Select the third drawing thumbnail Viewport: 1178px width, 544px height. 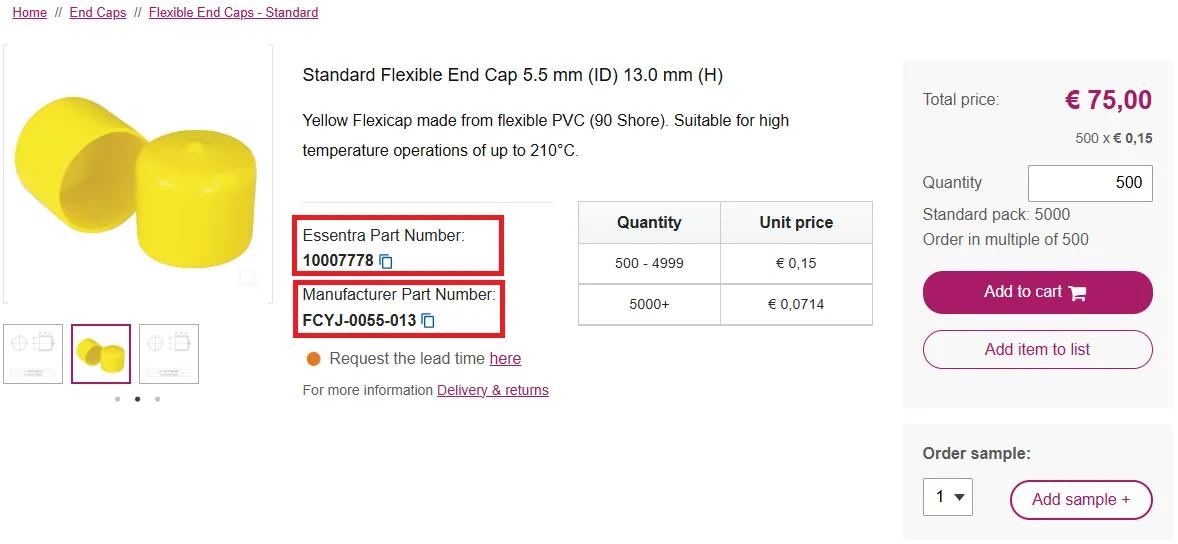click(x=169, y=353)
